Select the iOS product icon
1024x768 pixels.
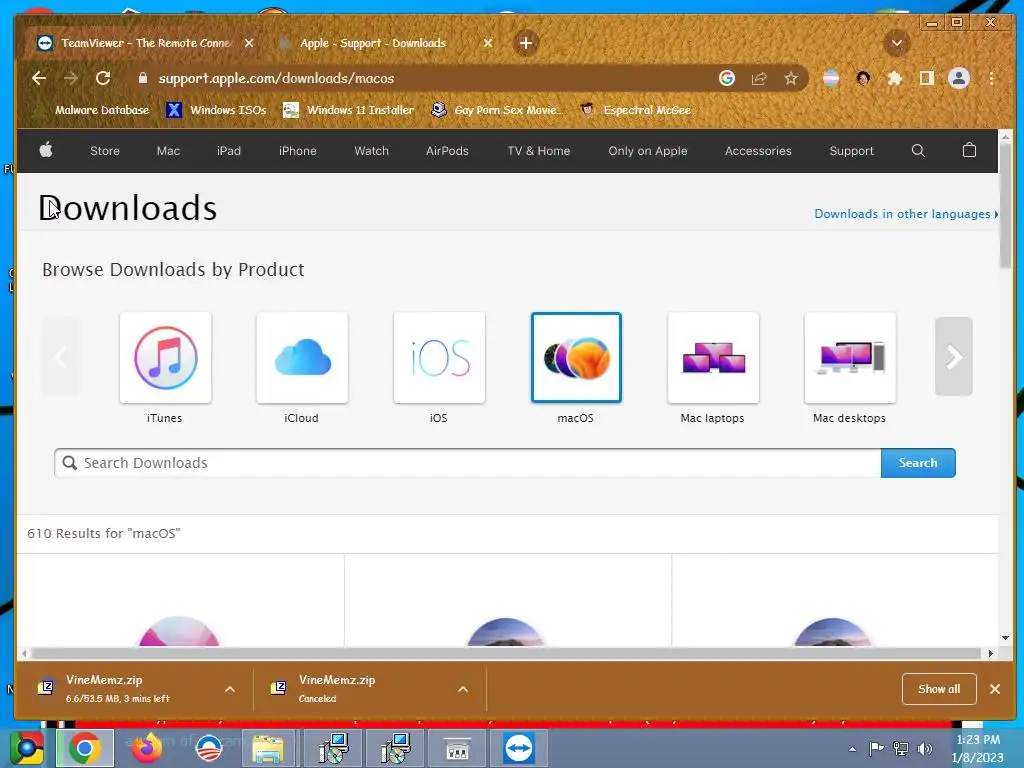[x=440, y=358]
